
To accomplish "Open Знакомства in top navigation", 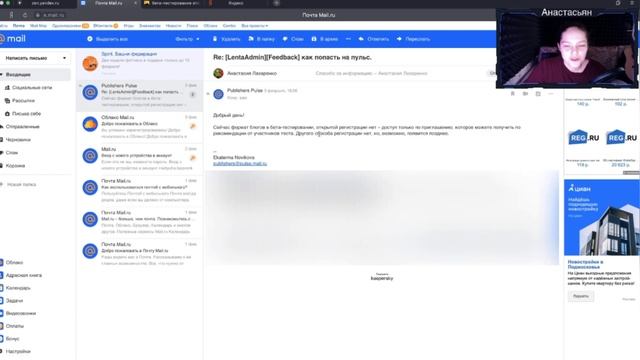I will coord(149,25).
